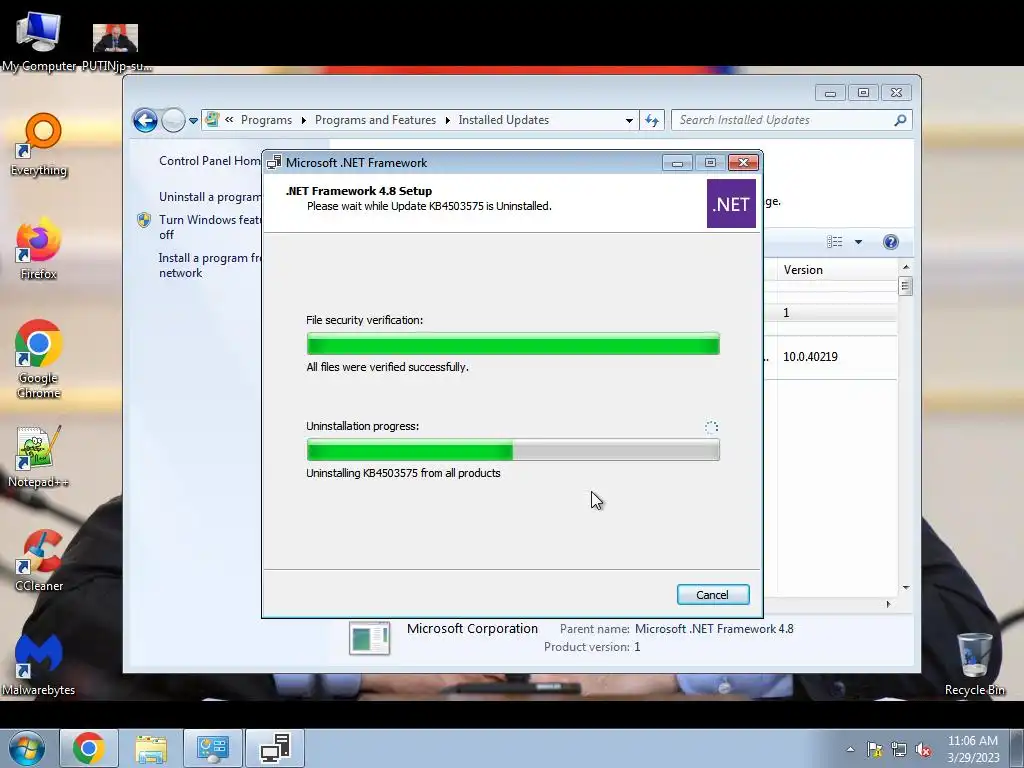Click the update thumbnail in details pane
This screenshot has width=1024, height=768.
369,638
